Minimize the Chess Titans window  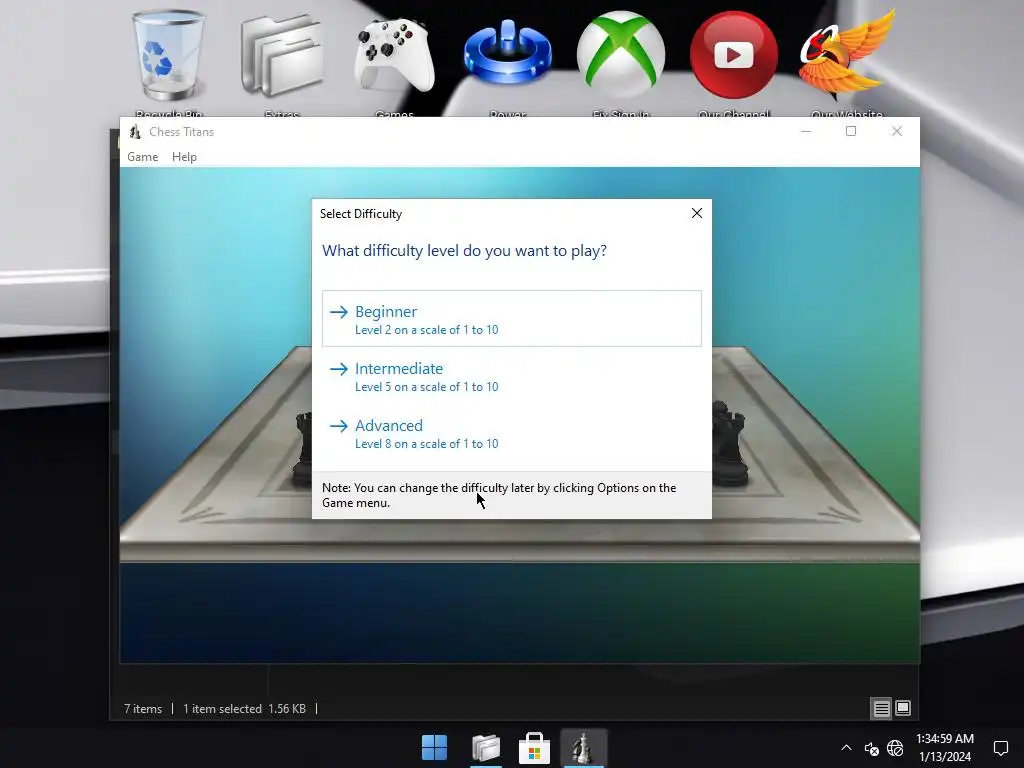click(x=806, y=131)
